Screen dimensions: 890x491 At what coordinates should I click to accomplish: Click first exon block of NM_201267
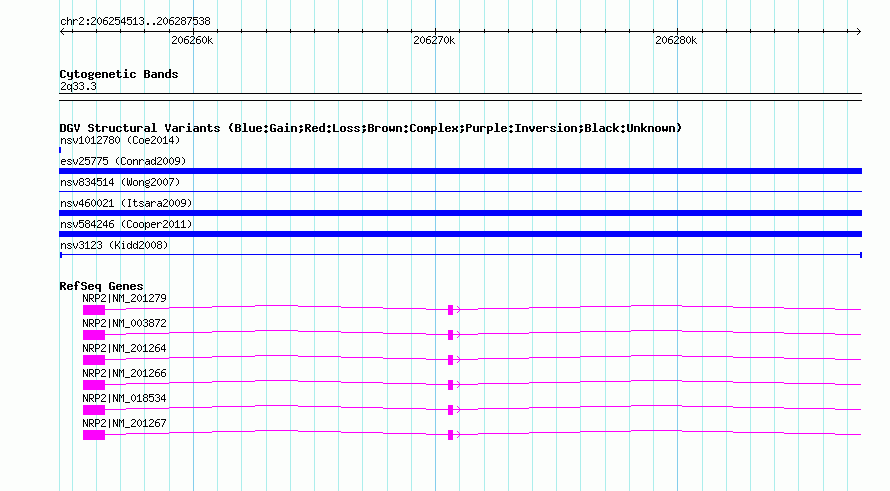click(x=94, y=435)
